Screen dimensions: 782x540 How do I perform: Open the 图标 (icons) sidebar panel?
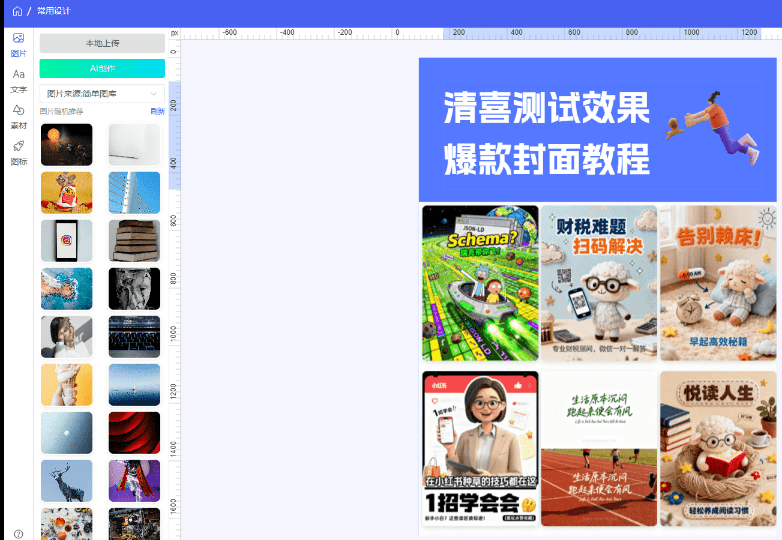18,151
